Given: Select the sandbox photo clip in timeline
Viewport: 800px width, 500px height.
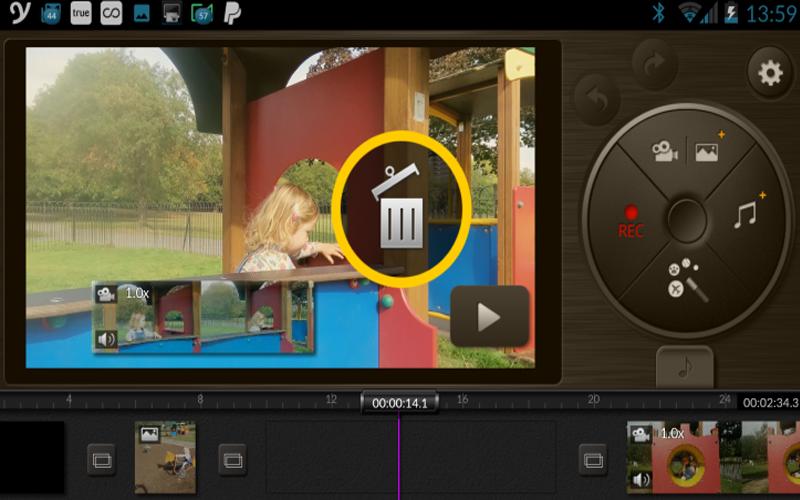Looking at the screenshot, I should [165, 457].
